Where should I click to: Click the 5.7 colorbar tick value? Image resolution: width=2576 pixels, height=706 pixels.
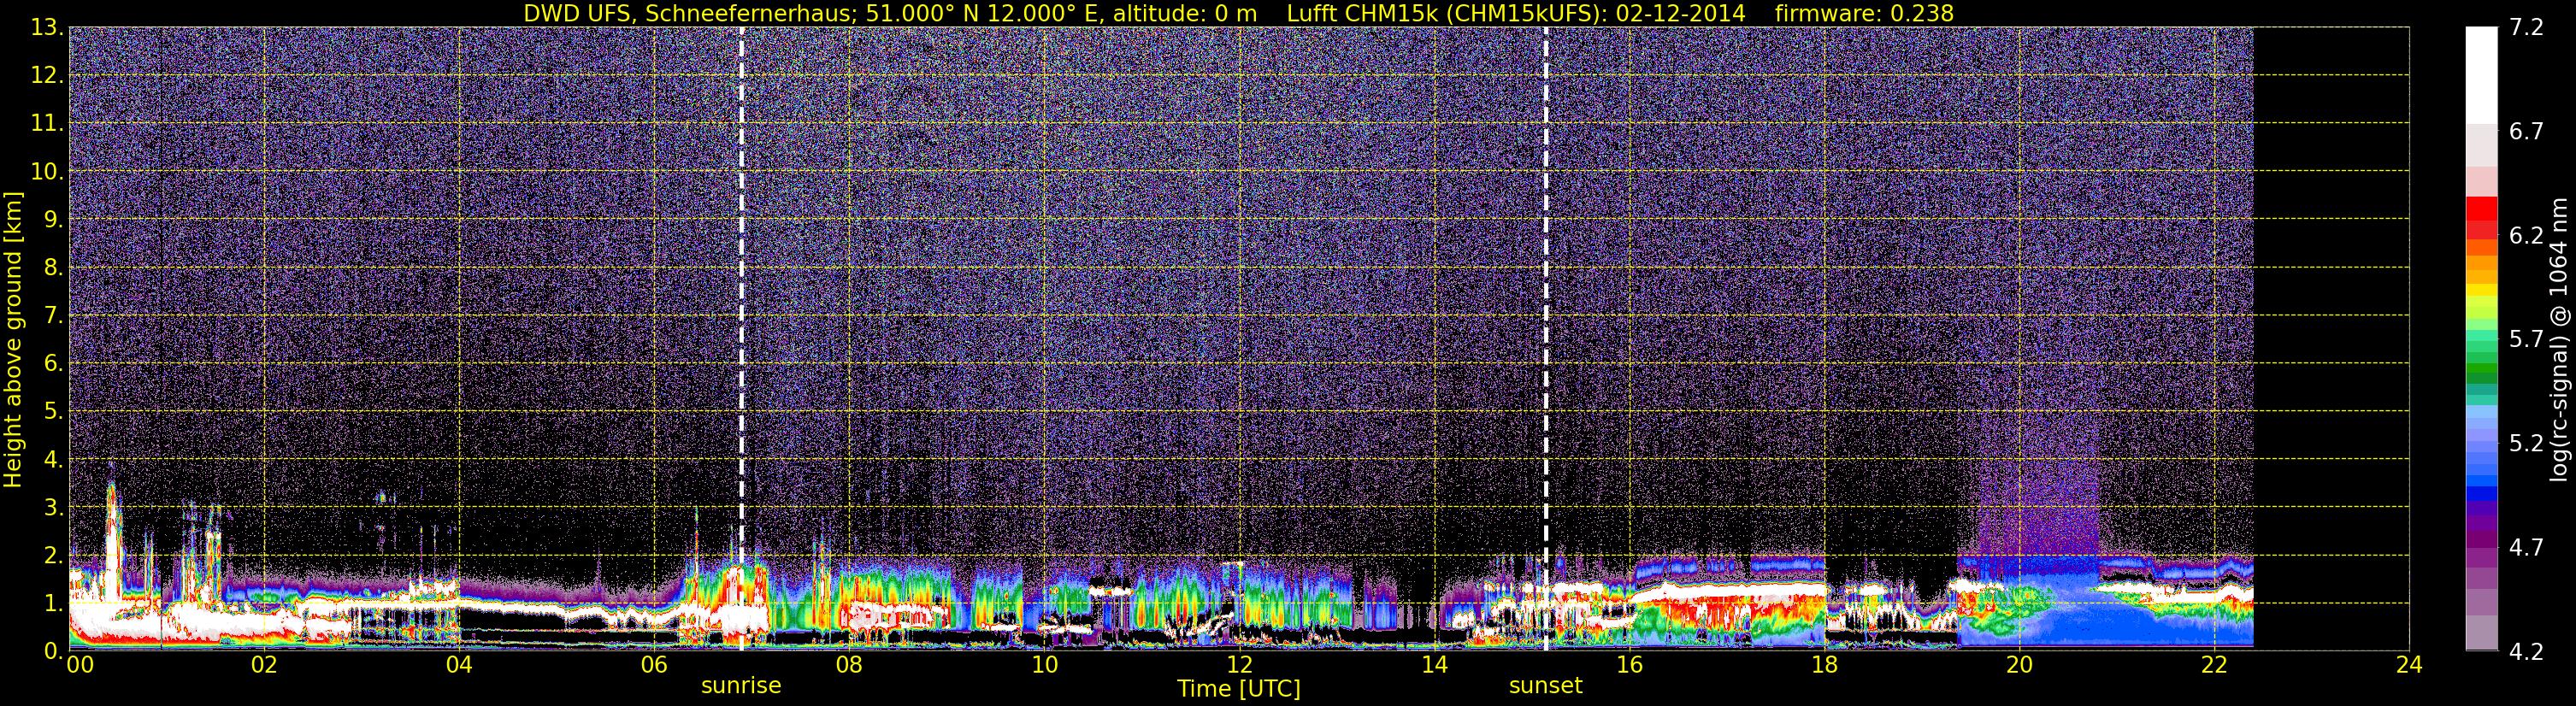point(2526,339)
